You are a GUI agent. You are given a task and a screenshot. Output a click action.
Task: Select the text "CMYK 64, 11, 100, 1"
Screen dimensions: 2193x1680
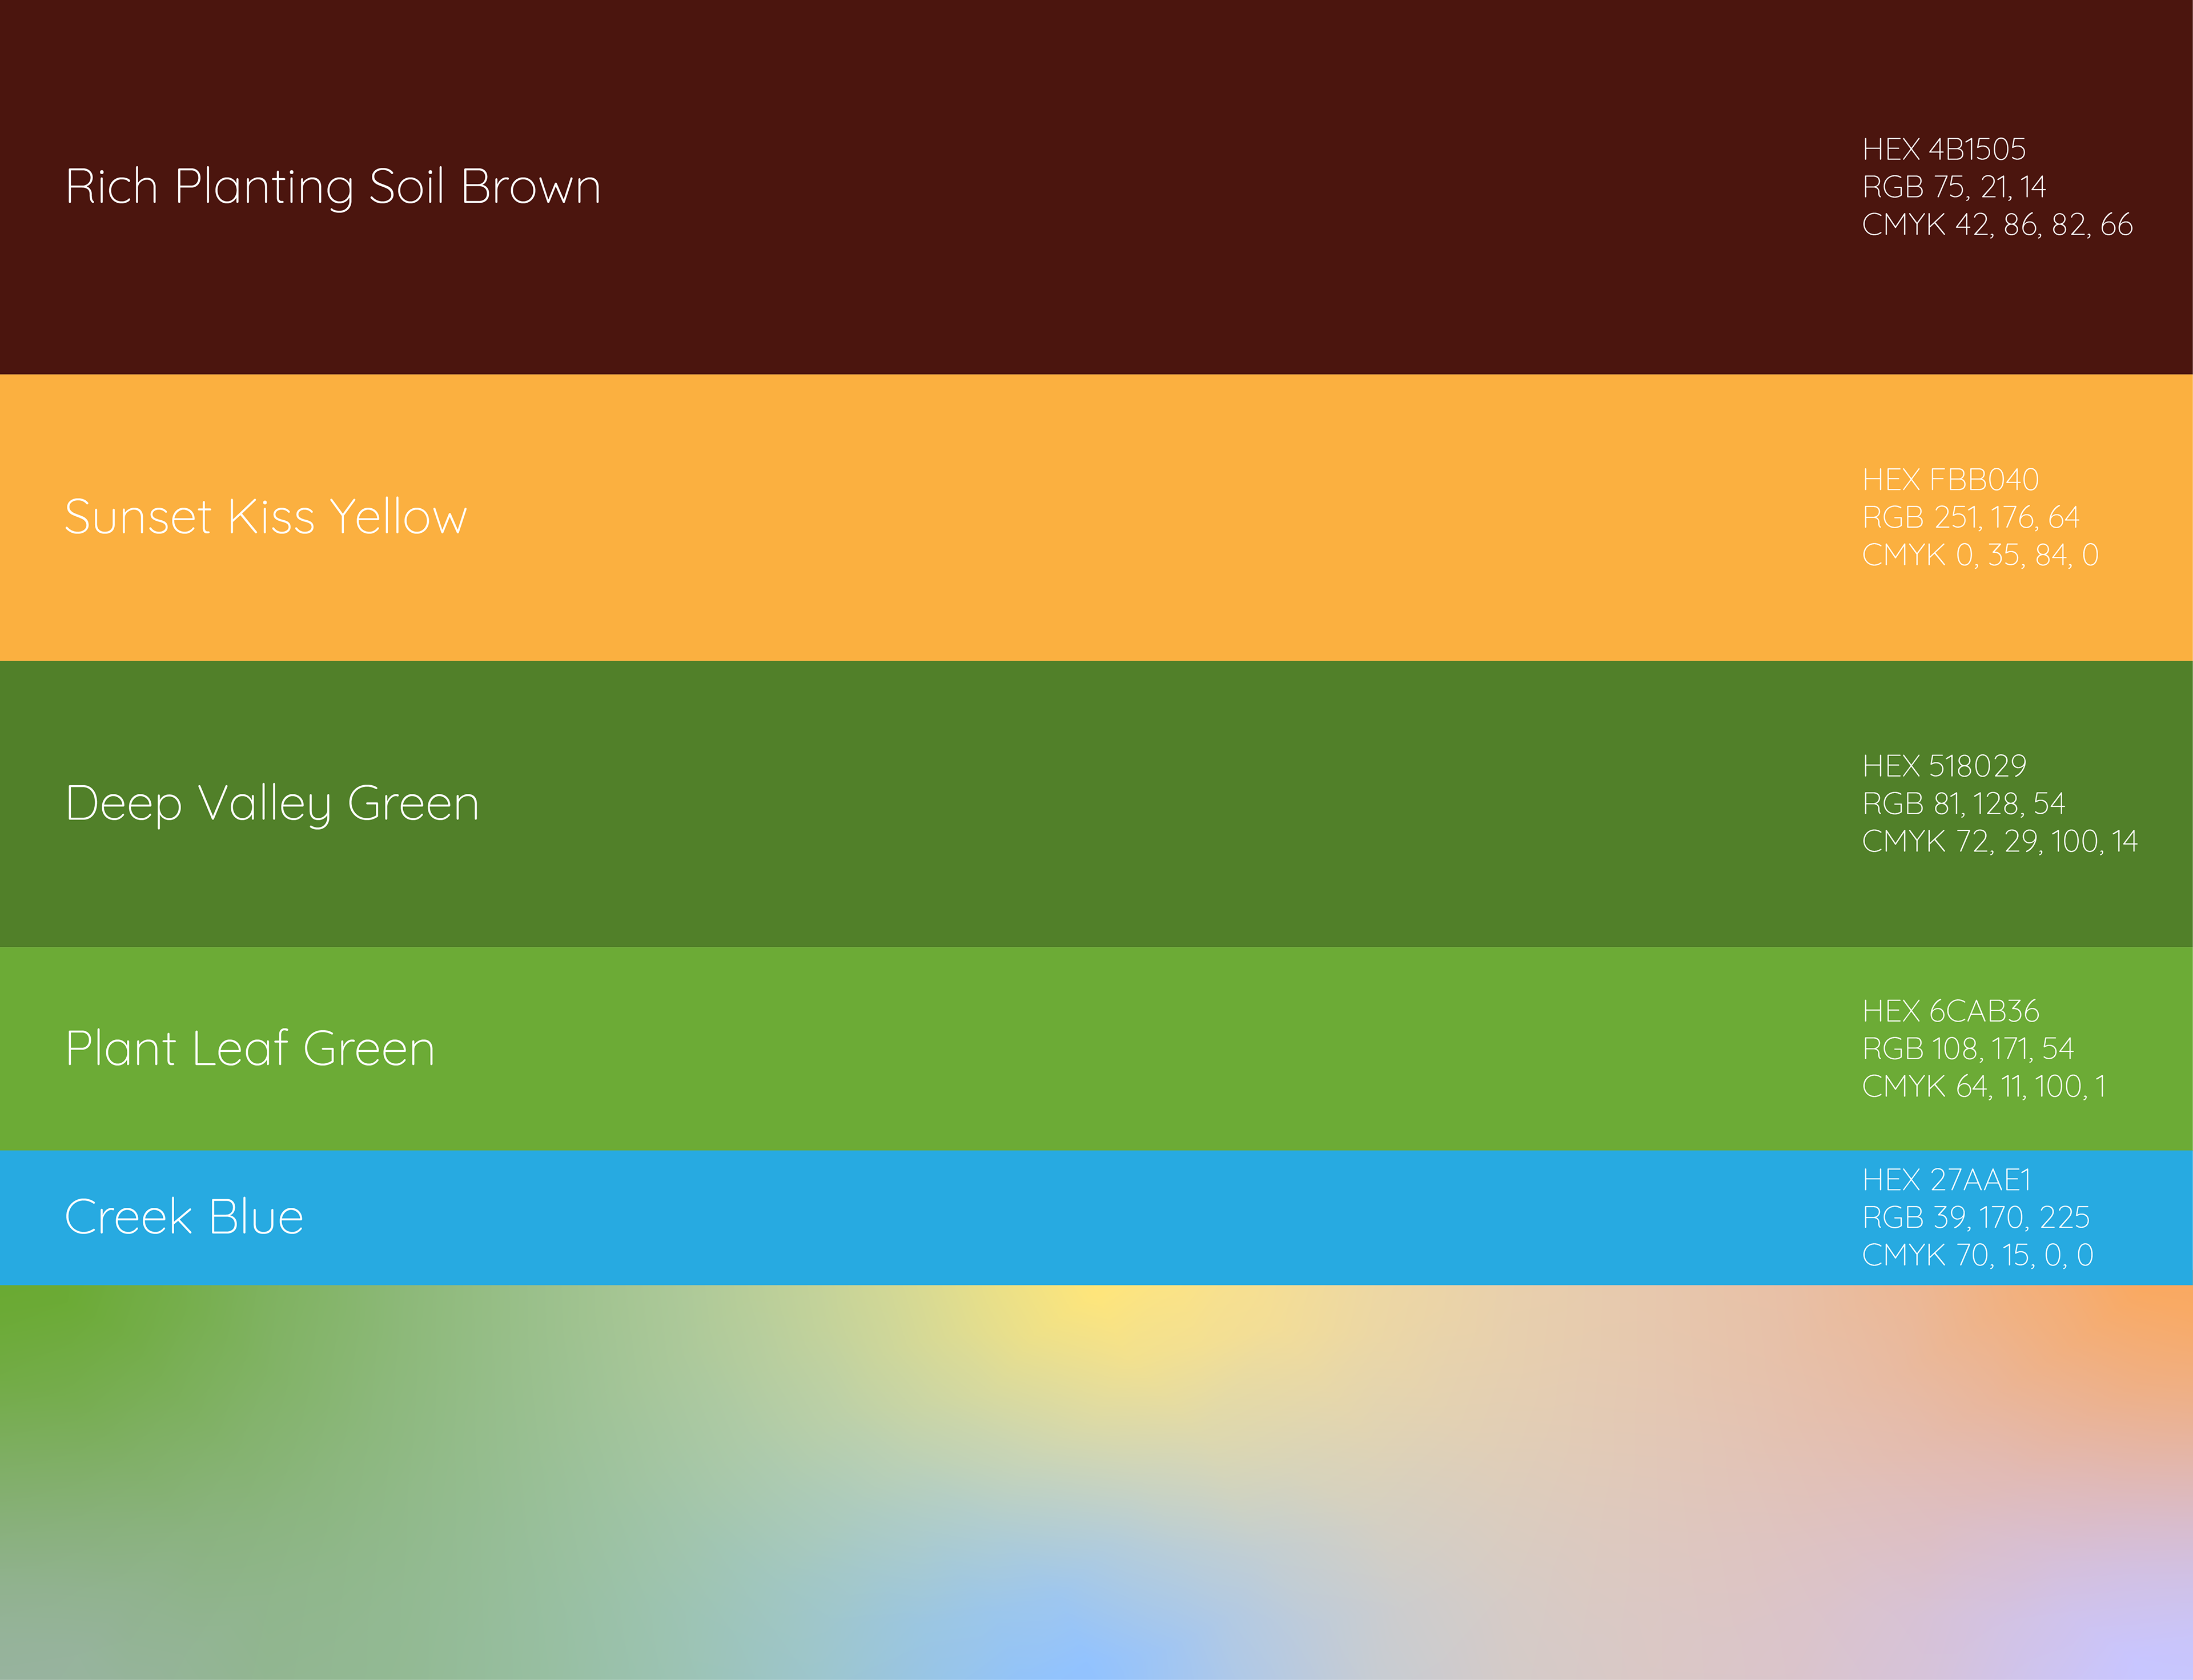[1984, 1086]
